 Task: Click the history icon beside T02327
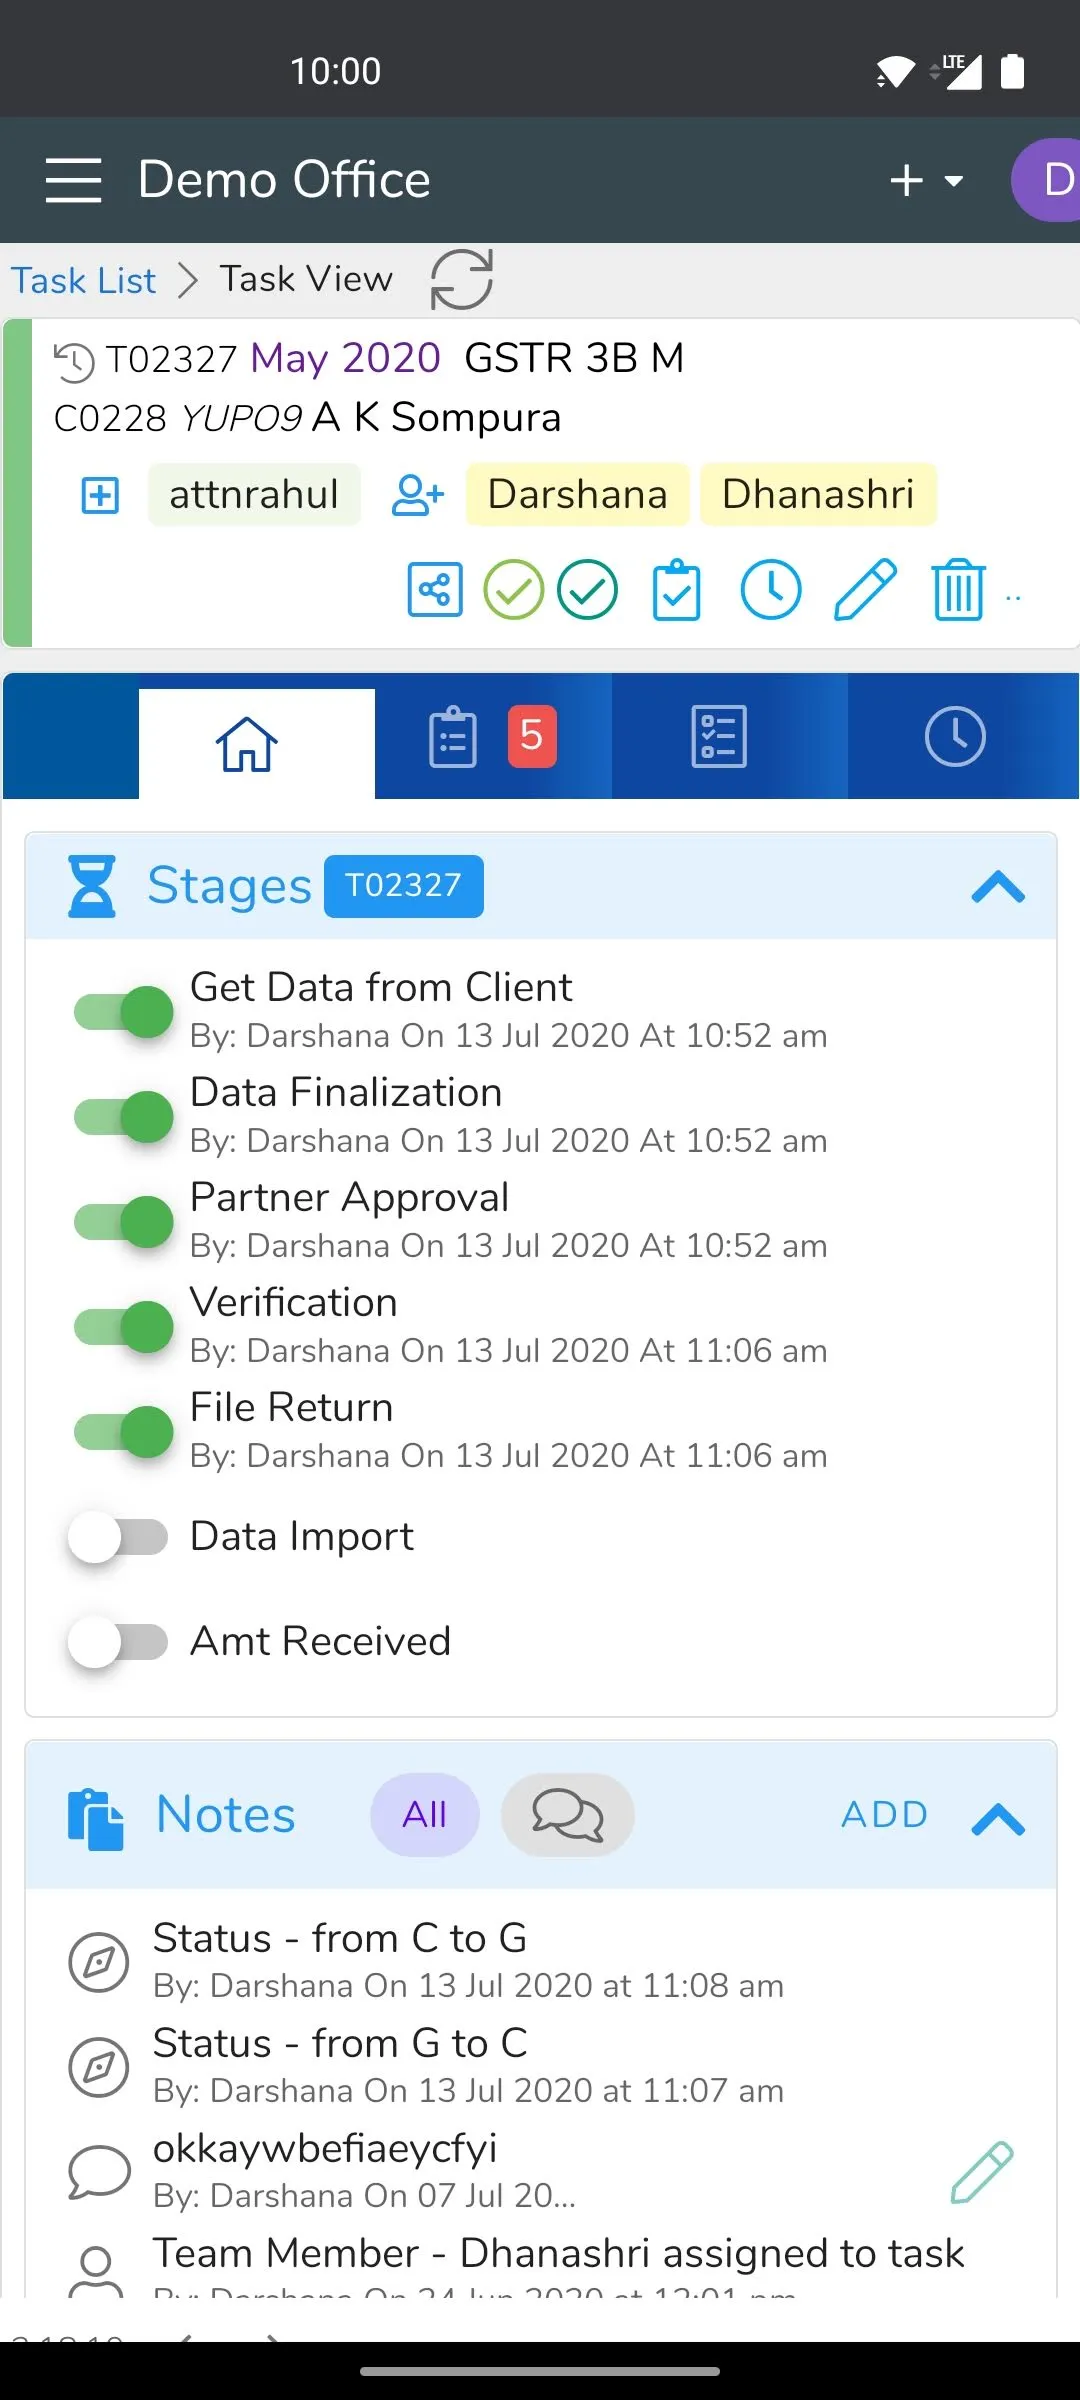click(x=73, y=361)
